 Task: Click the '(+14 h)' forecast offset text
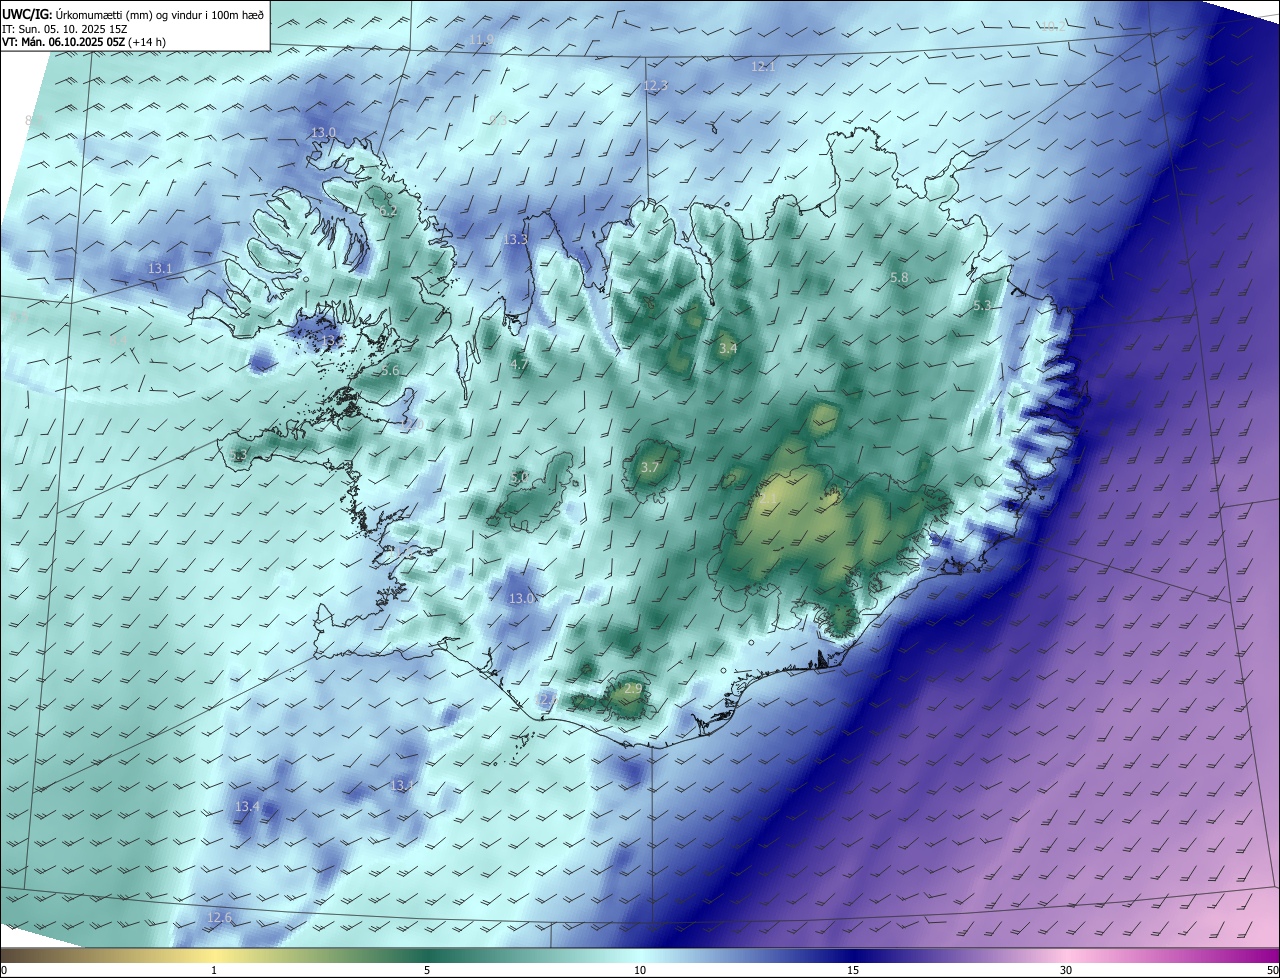tap(147, 42)
